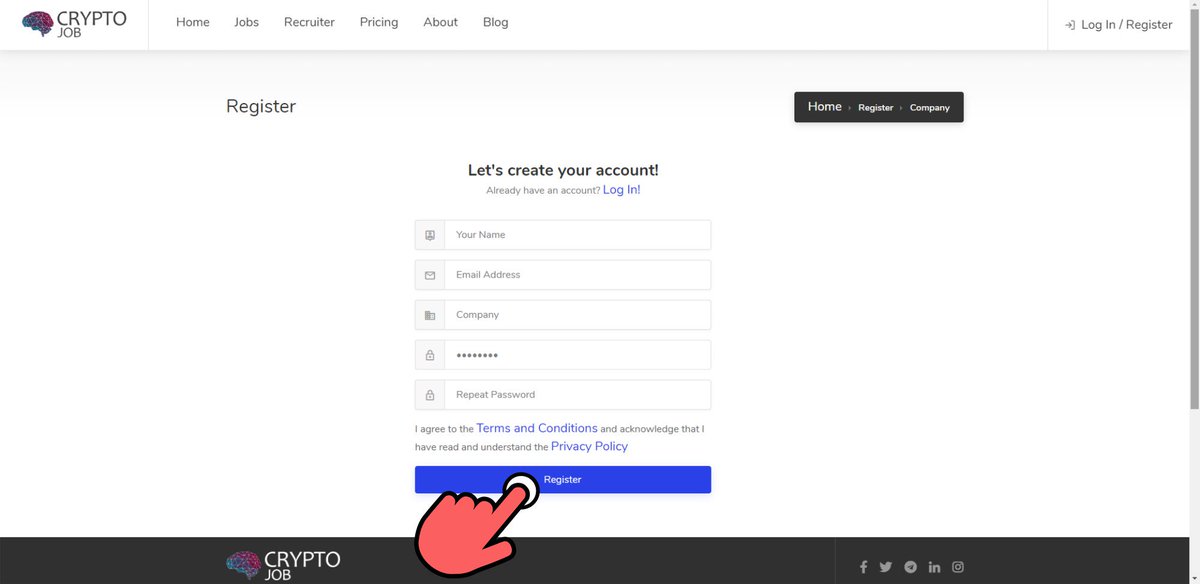Viewport: 1200px width, 584px height.
Task: Click the page vertical scrollbar thumb
Action: pos(1194,210)
